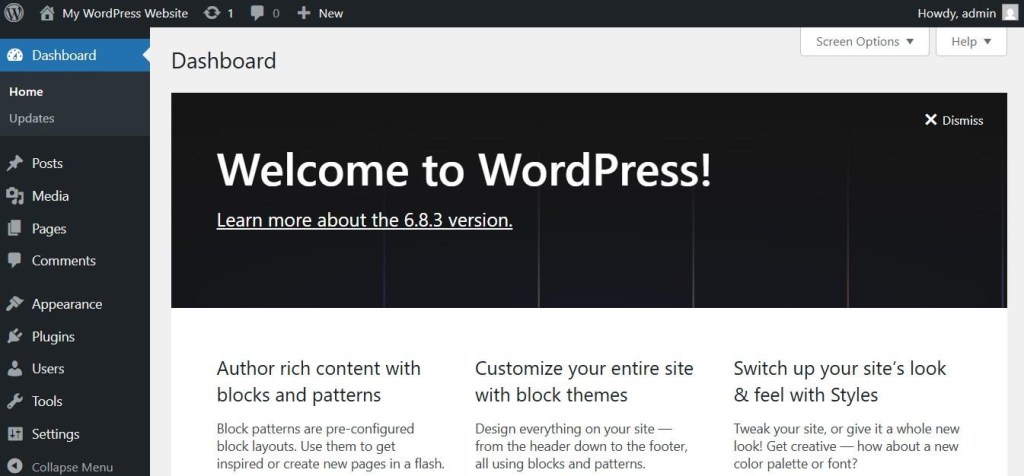The height and width of the screenshot is (476, 1024).
Task: Click the Collapse Menu label
Action: [x=72, y=468]
